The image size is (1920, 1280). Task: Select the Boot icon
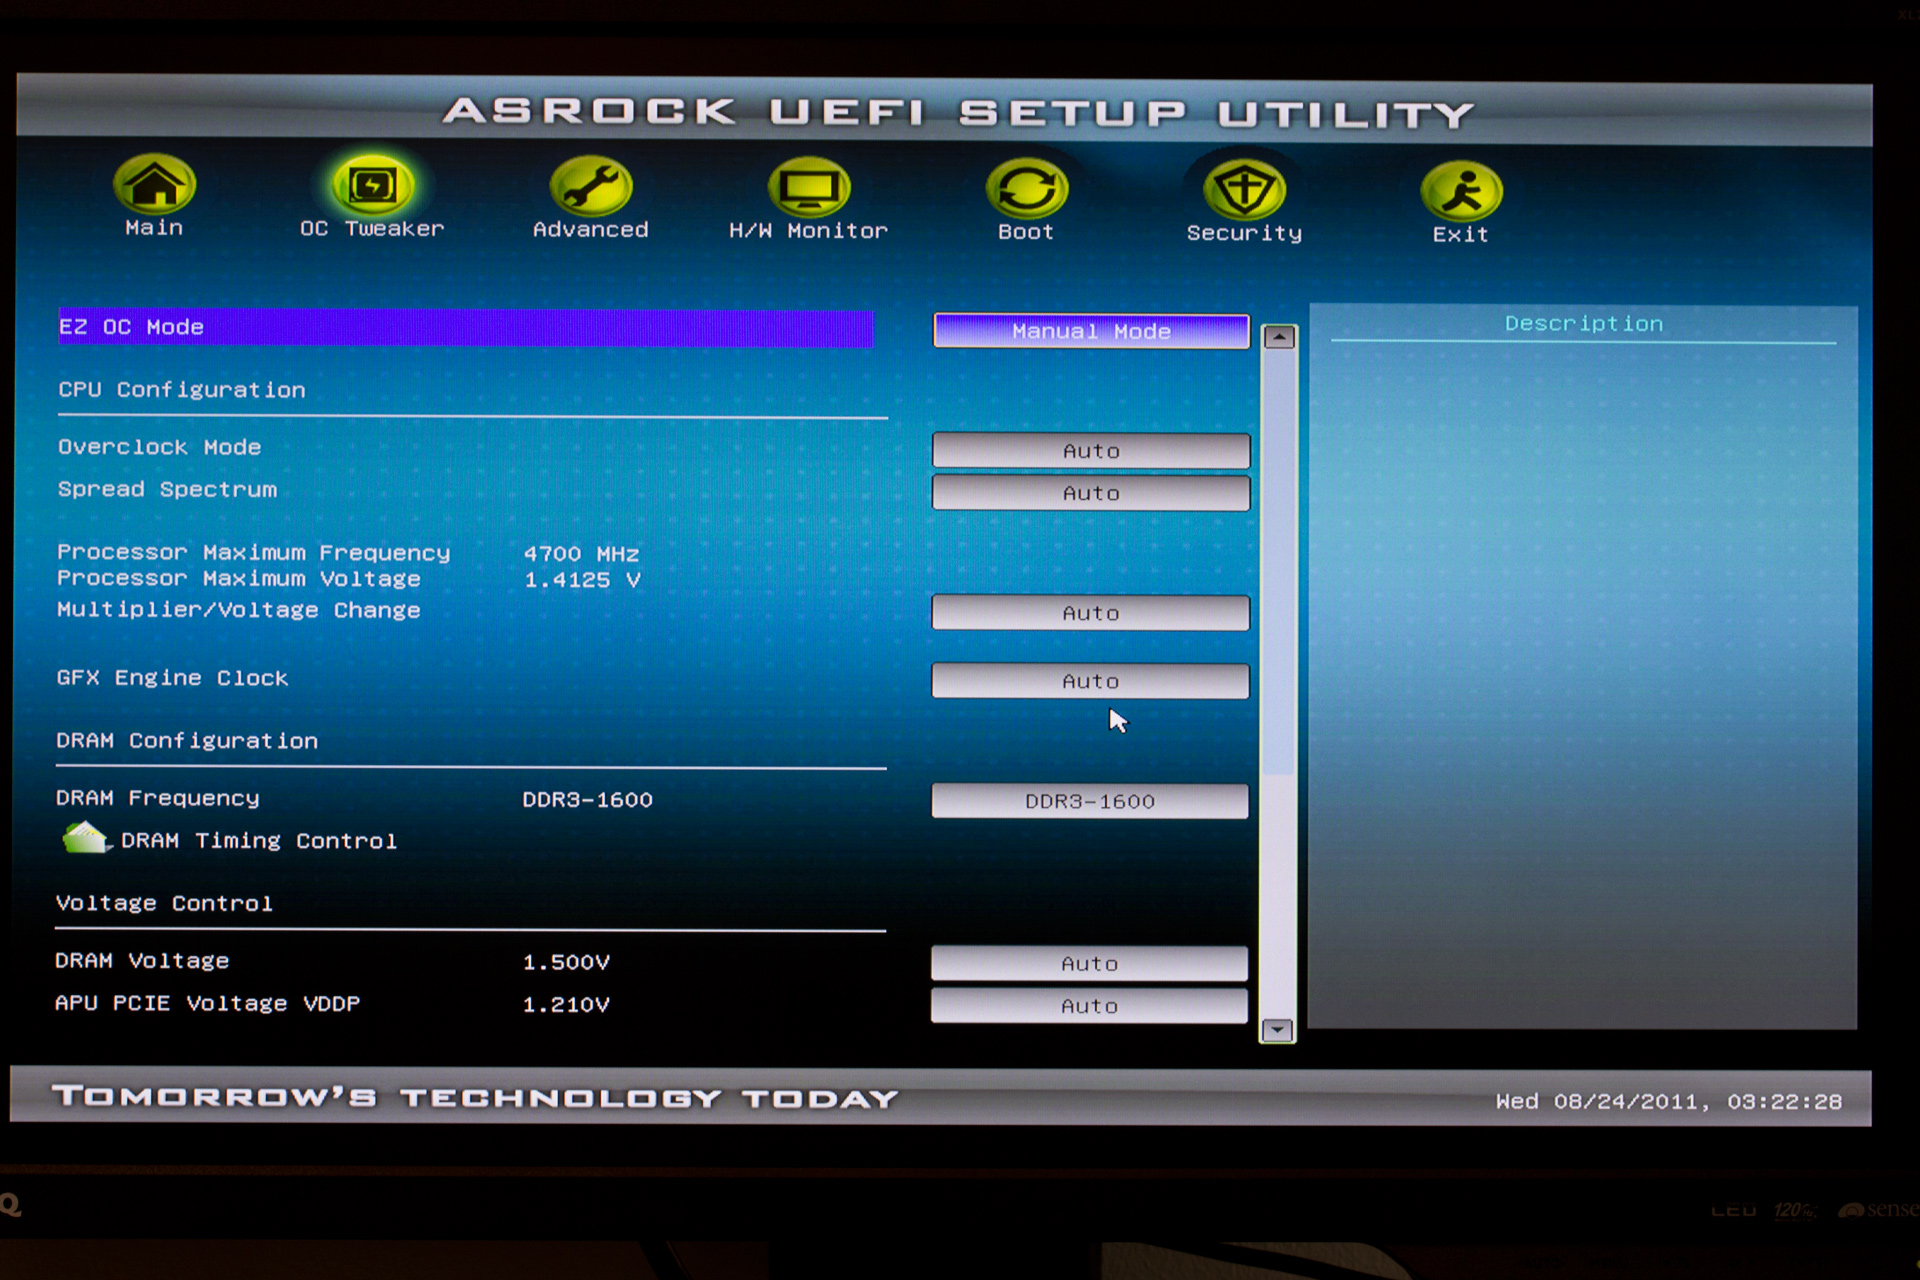[1025, 188]
